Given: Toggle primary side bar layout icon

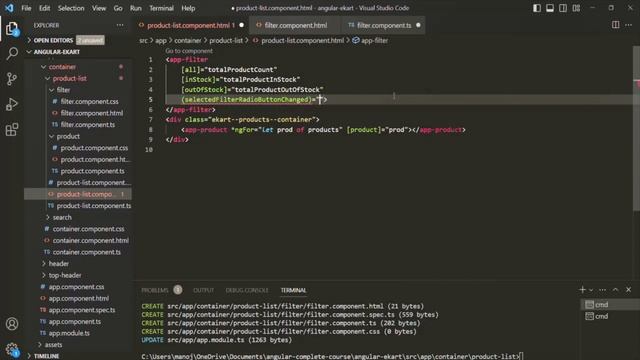Looking at the screenshot, I should click(537, 8).
